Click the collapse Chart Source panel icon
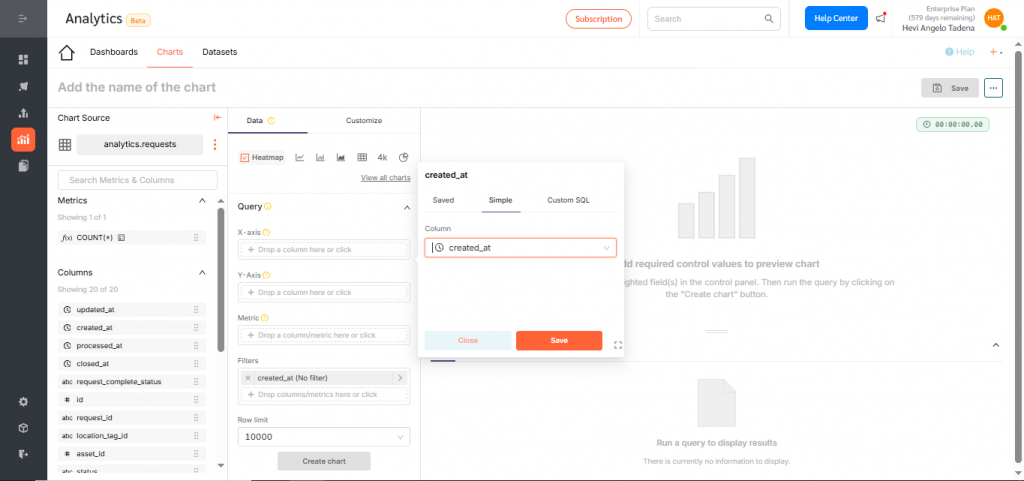Screen dimensions: 1024x481 [217, 118]
